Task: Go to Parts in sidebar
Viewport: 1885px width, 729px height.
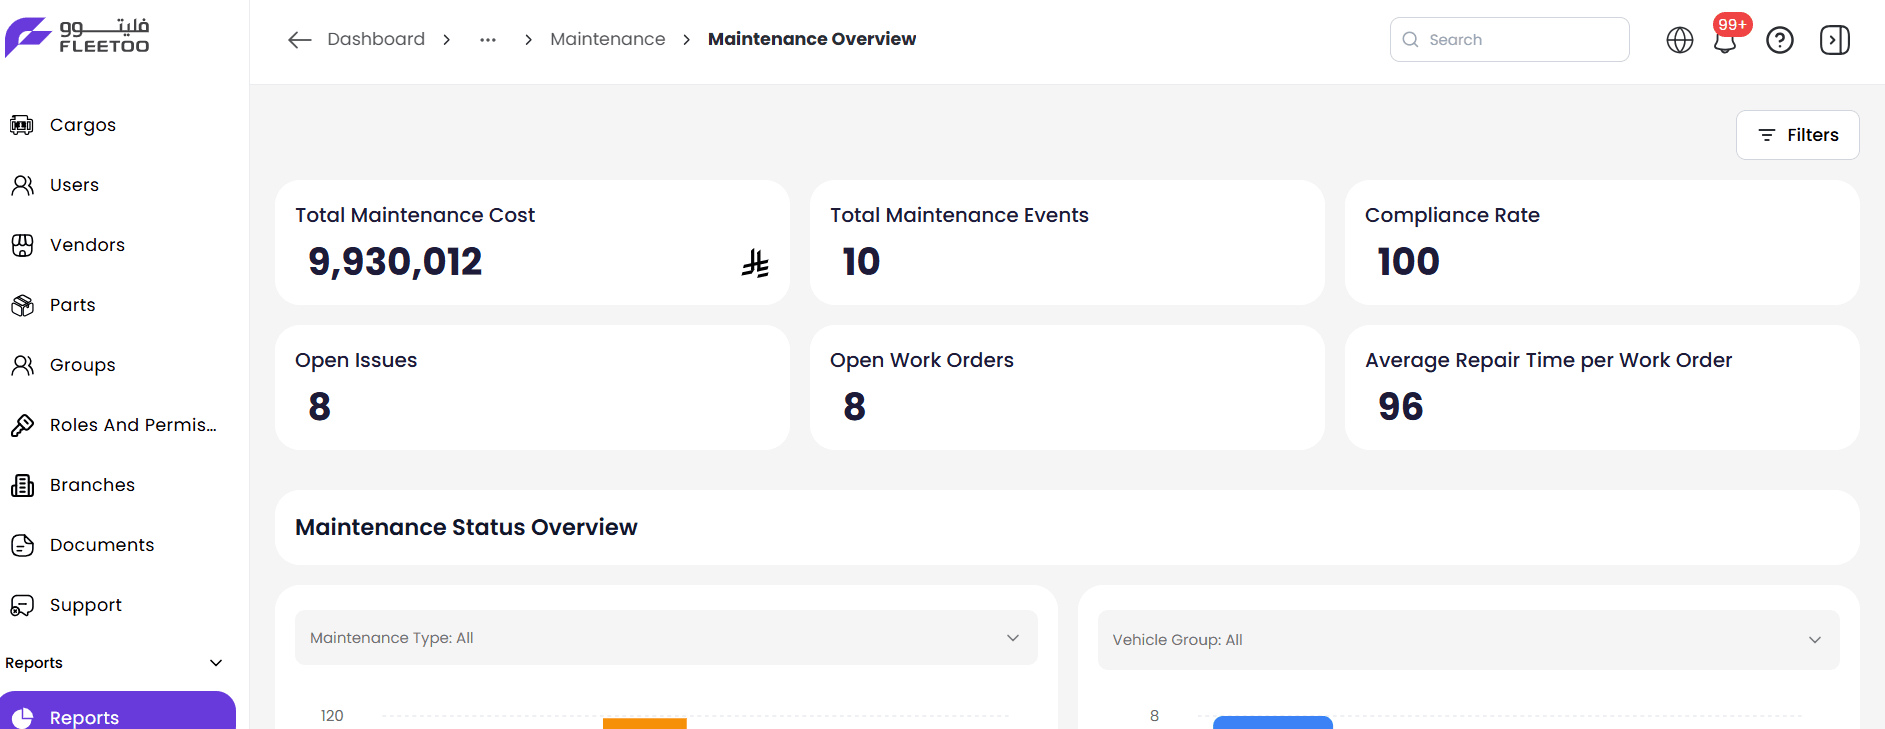Action: [x=72, y=305]
